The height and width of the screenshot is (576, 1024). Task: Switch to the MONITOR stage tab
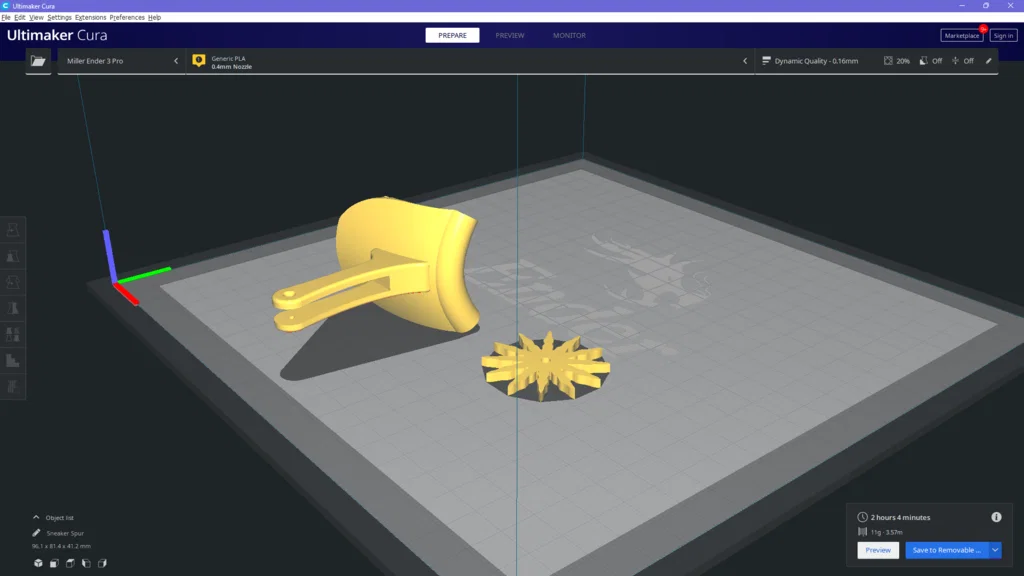click(x=569, y=35)
